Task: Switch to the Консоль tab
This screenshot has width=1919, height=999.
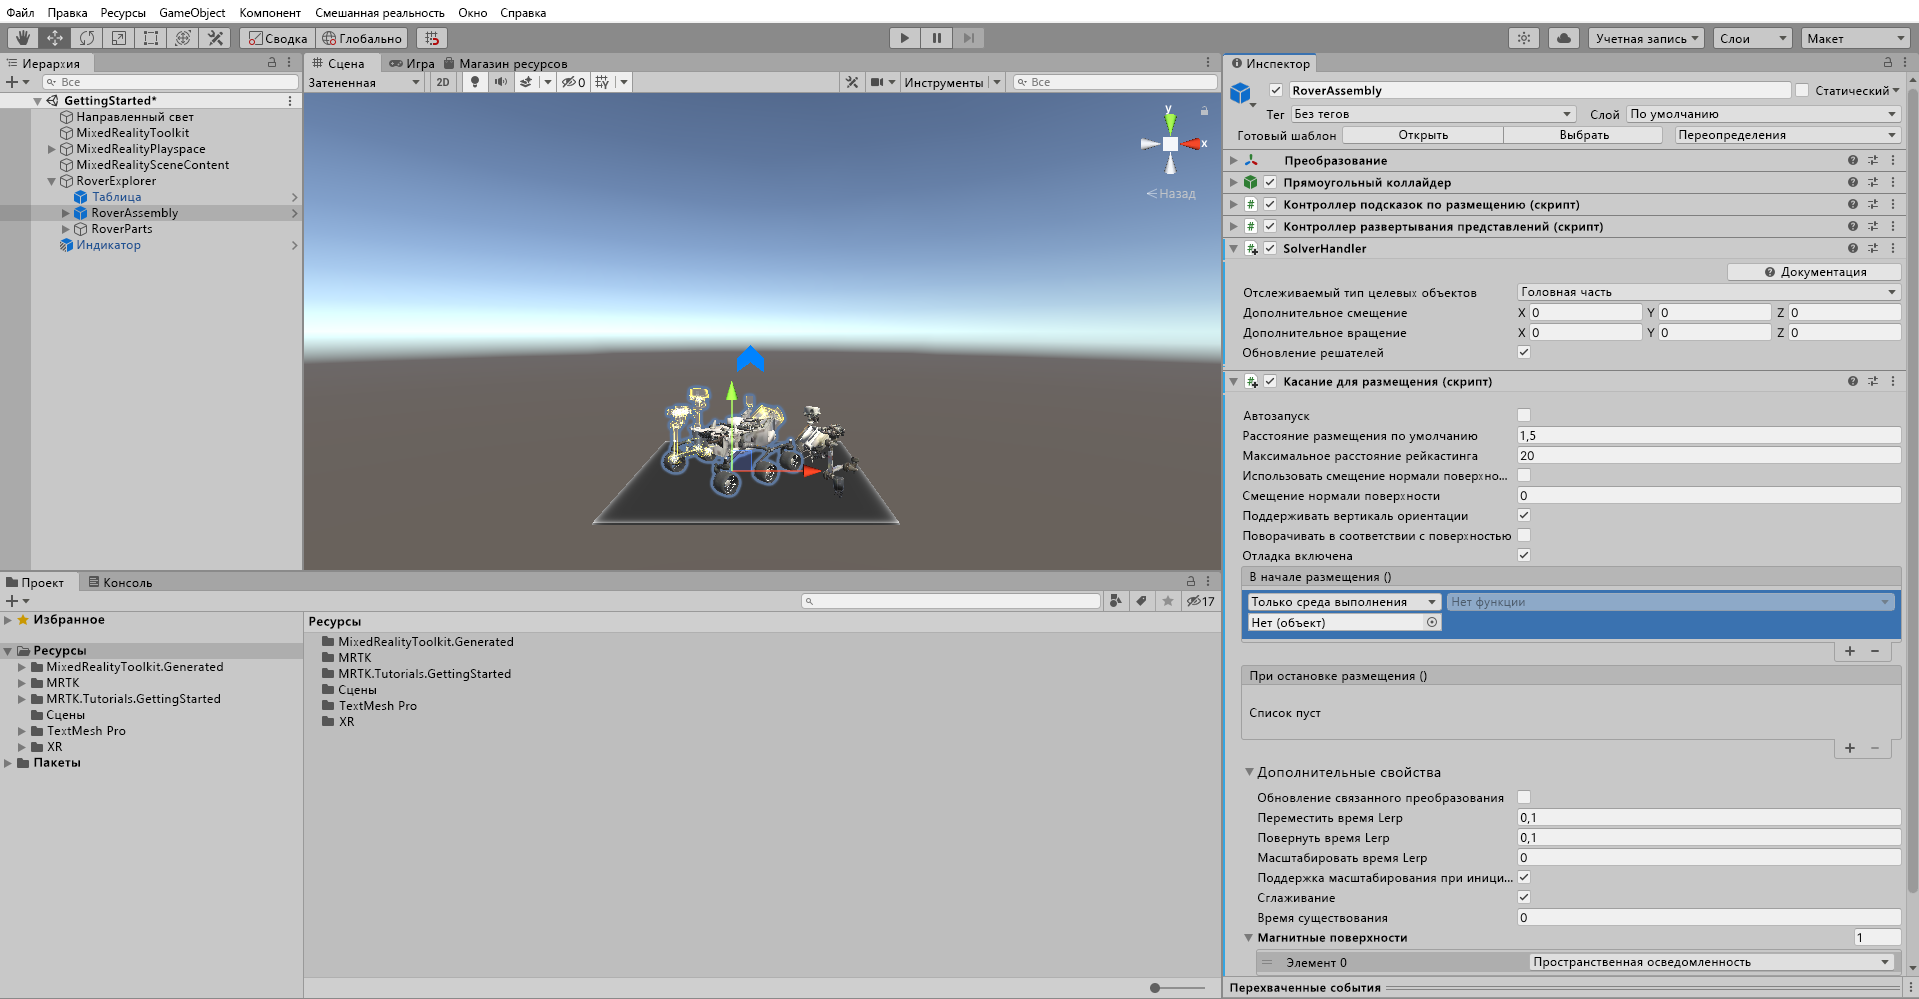Action: click(x=120, y=582)
